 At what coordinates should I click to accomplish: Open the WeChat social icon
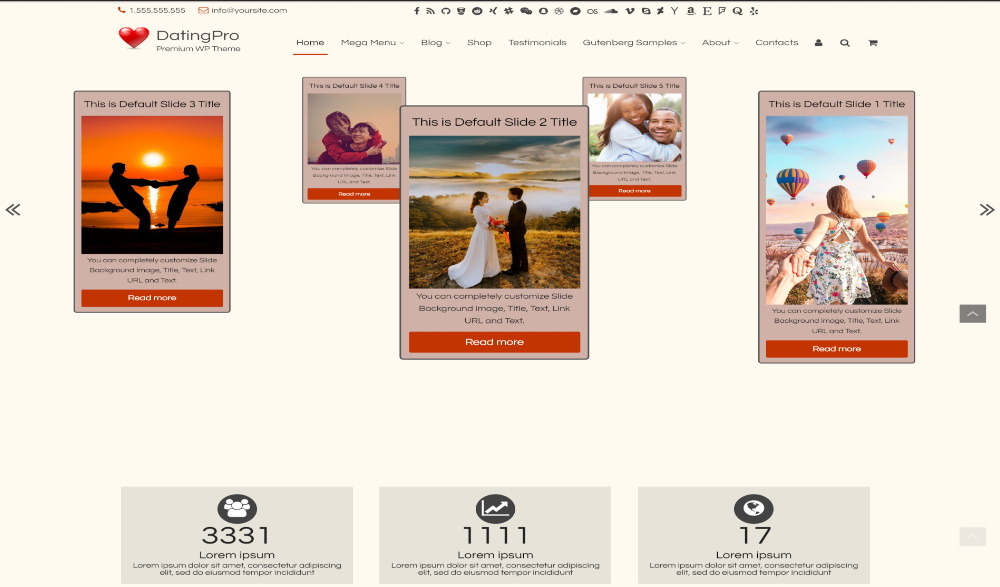(x=526, y=11)
